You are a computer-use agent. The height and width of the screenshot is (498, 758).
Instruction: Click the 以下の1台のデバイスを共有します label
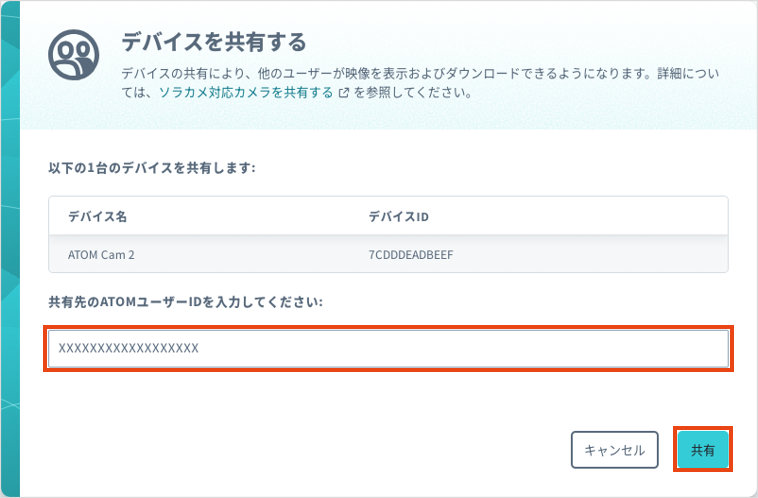[152, 167]
